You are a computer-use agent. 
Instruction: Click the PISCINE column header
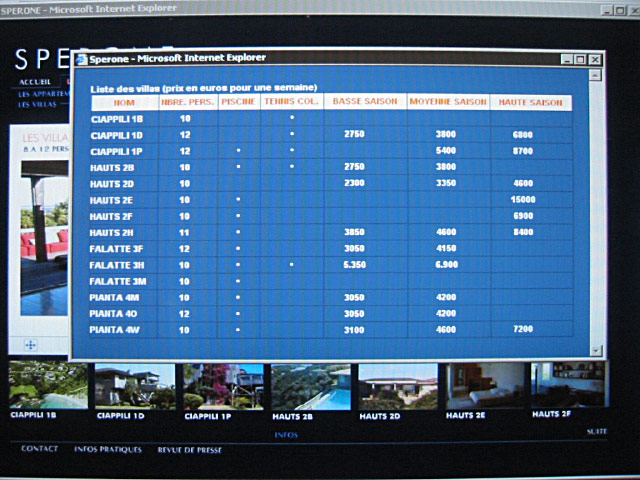[x=239, y=102]
